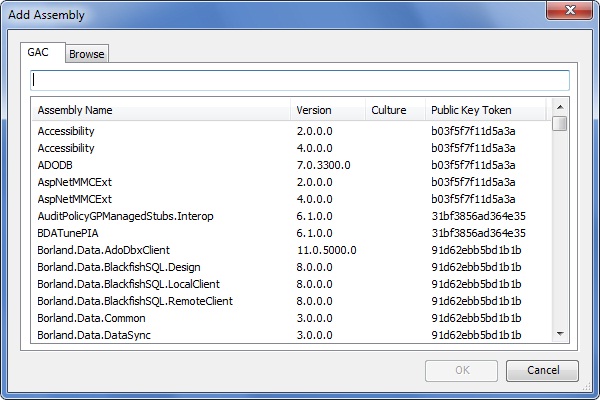
Task: Click version 6.1.0.0 in AuditPolicyGPManagedStubs row
Action: point(314,216)
